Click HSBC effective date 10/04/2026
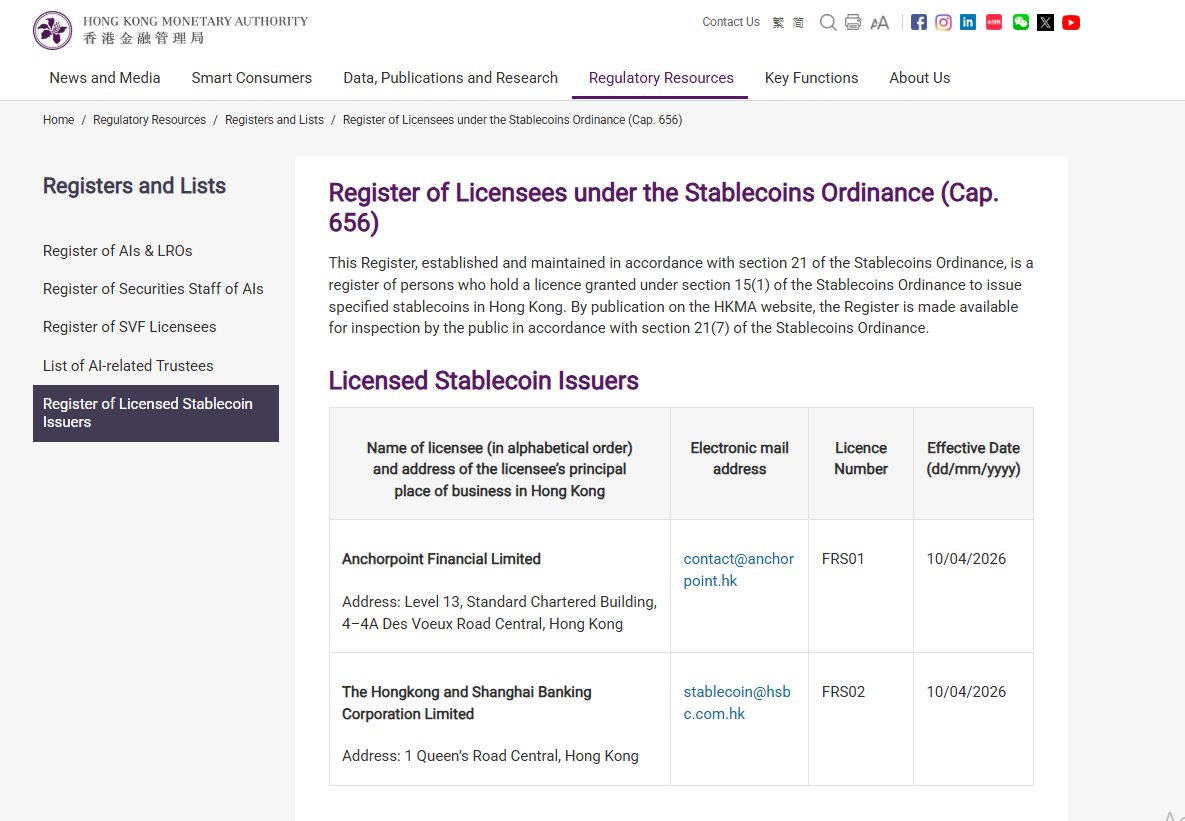The height and width of the screenshot is (821, 1185). 966,692
